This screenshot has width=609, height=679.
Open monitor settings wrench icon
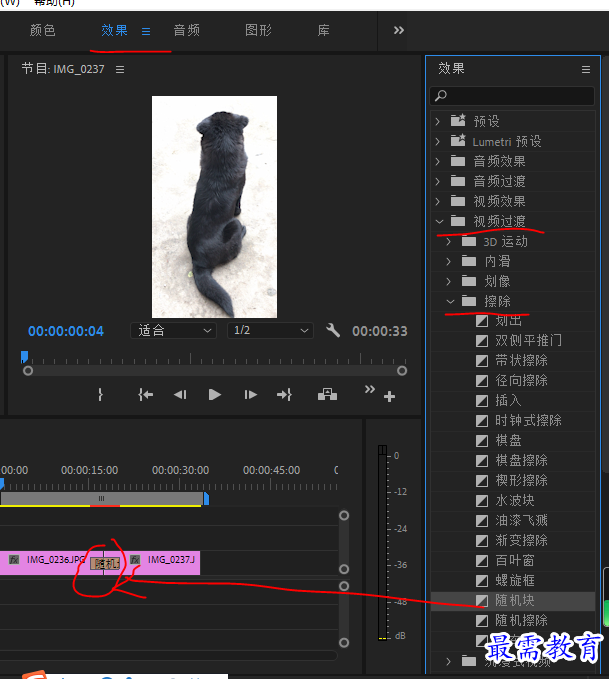333,330
